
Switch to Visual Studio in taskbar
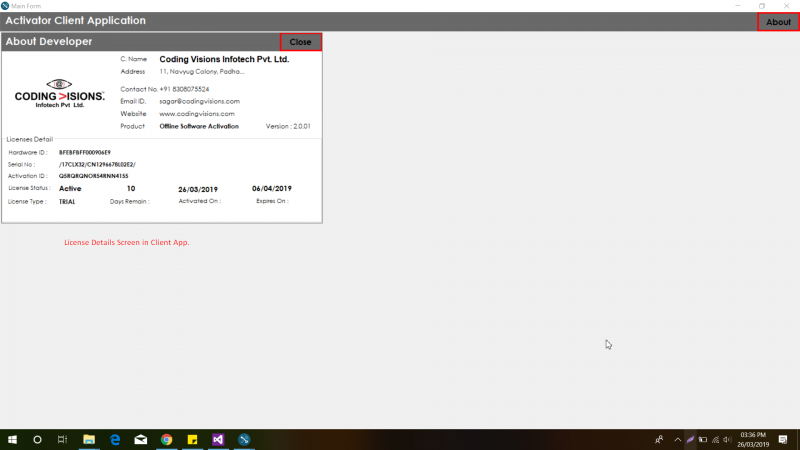pos(218,439)
